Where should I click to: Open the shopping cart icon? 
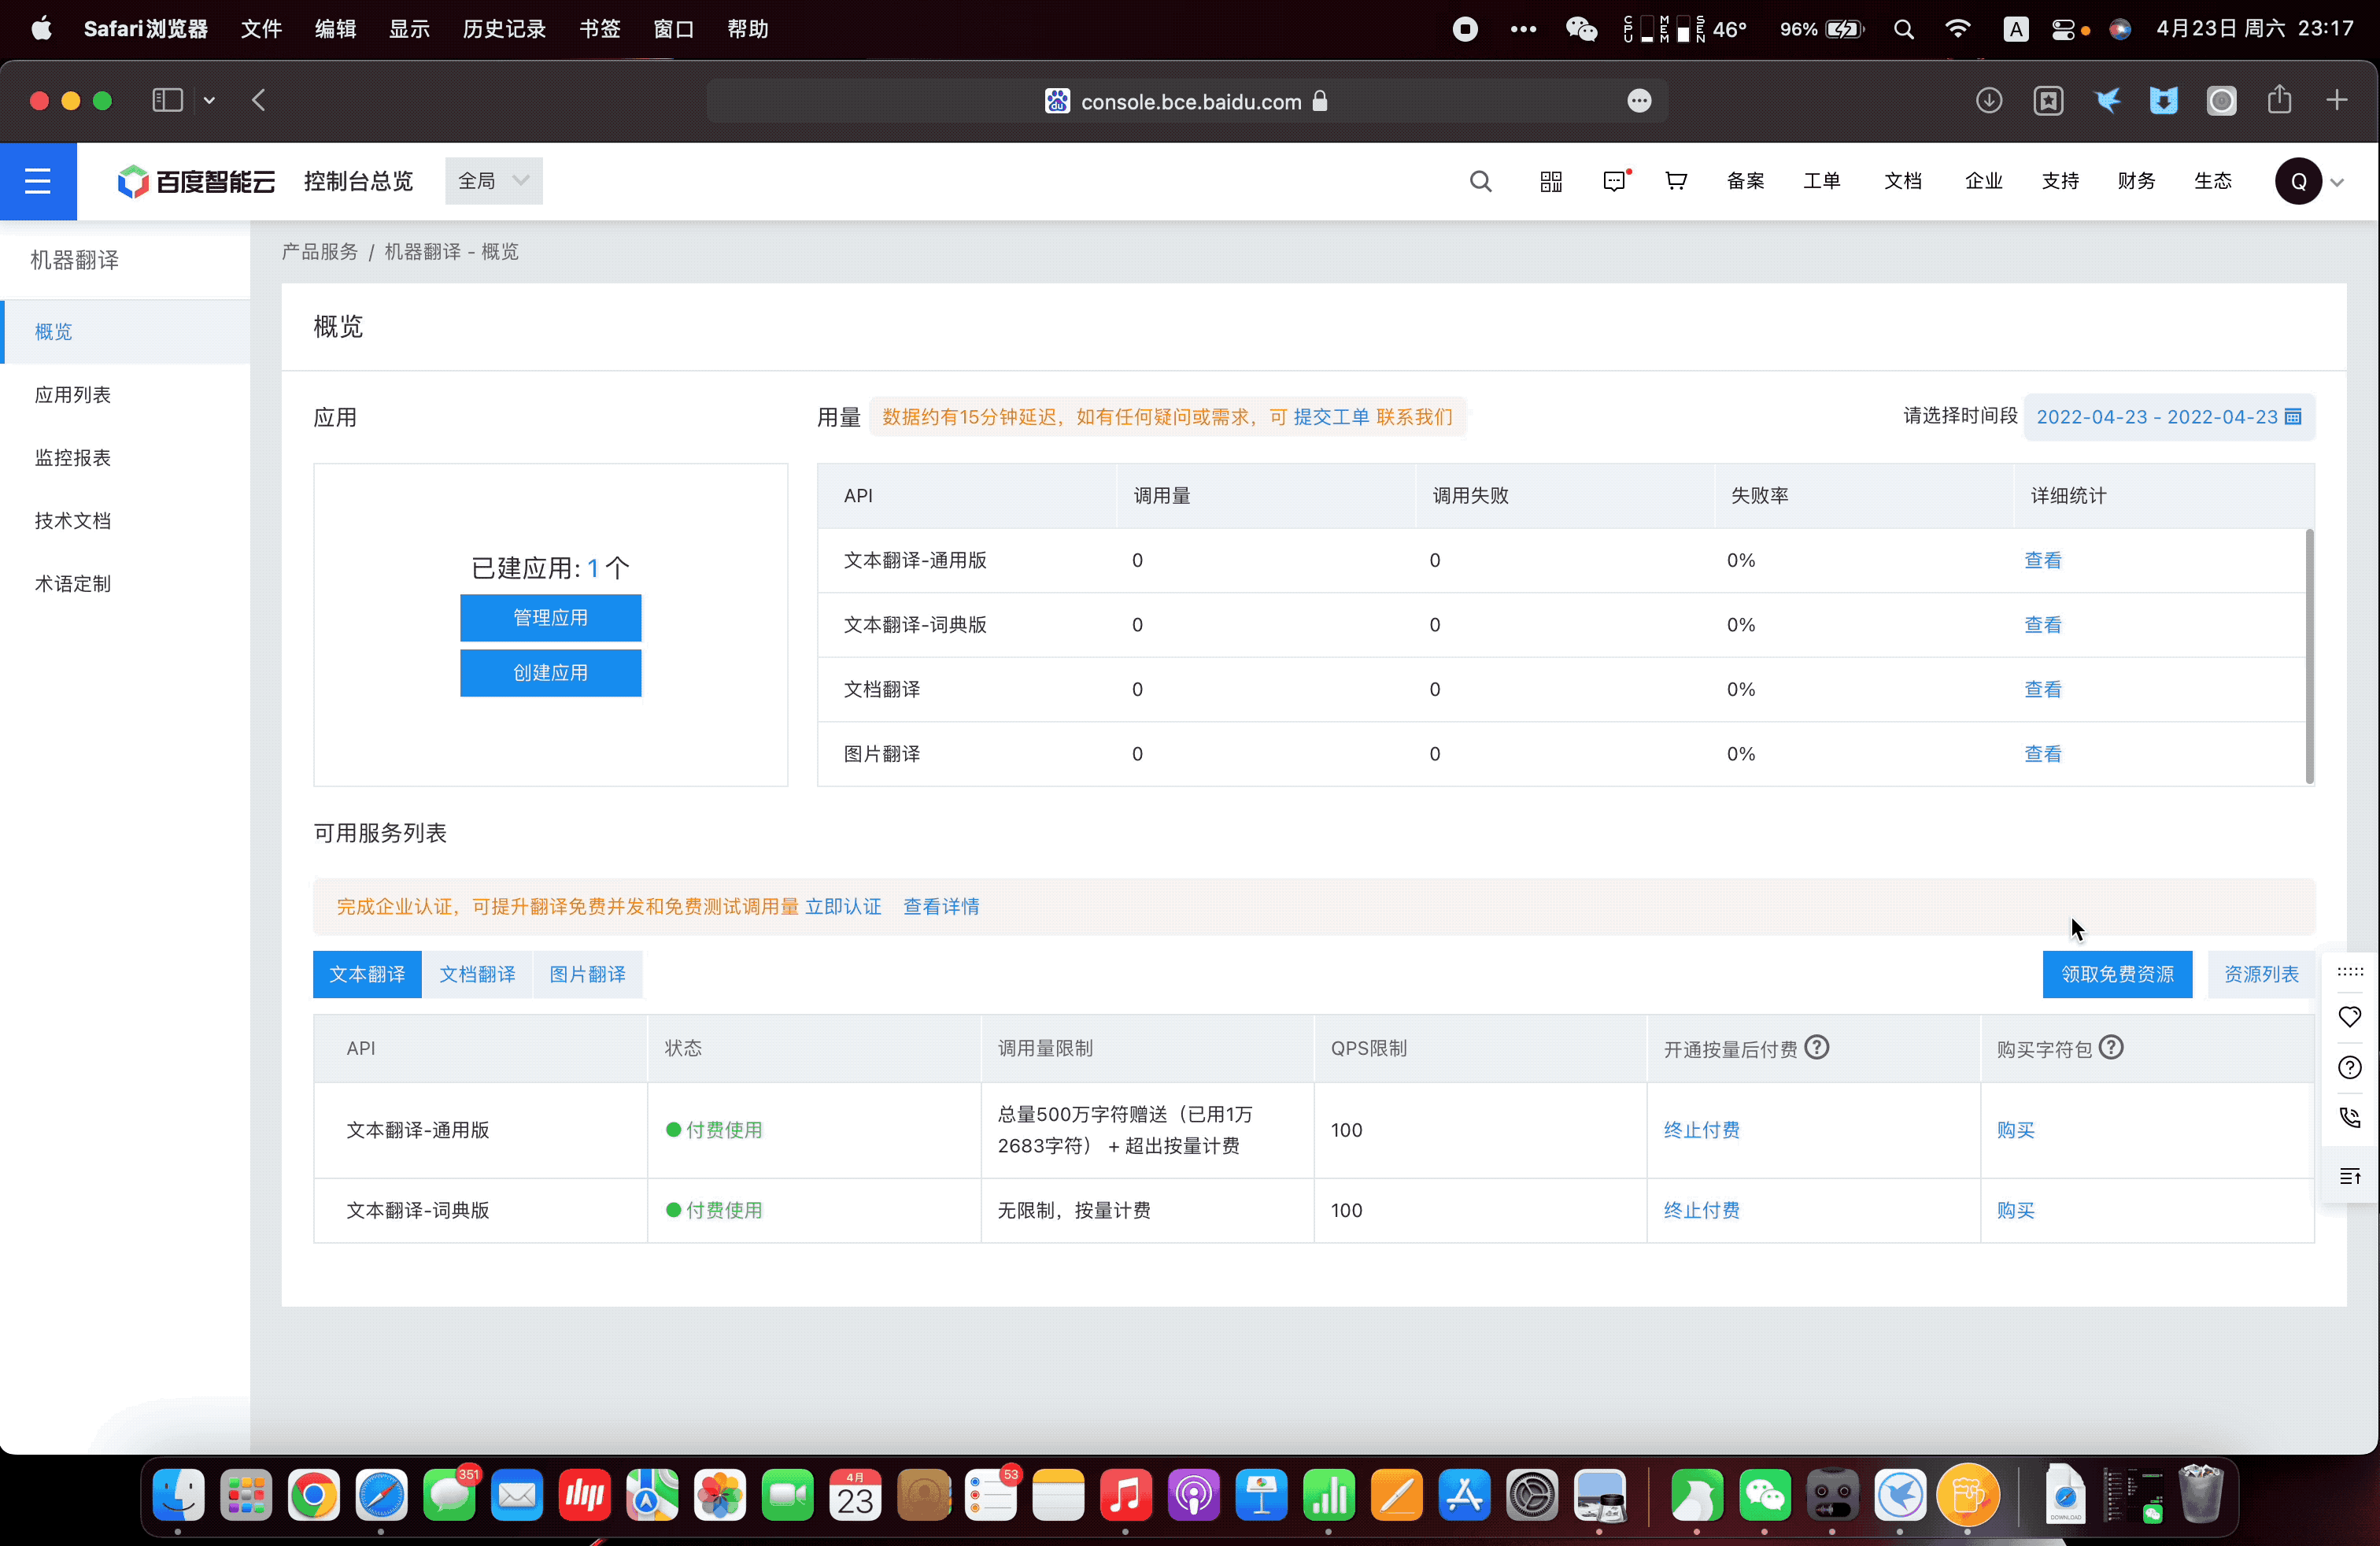1676,181
